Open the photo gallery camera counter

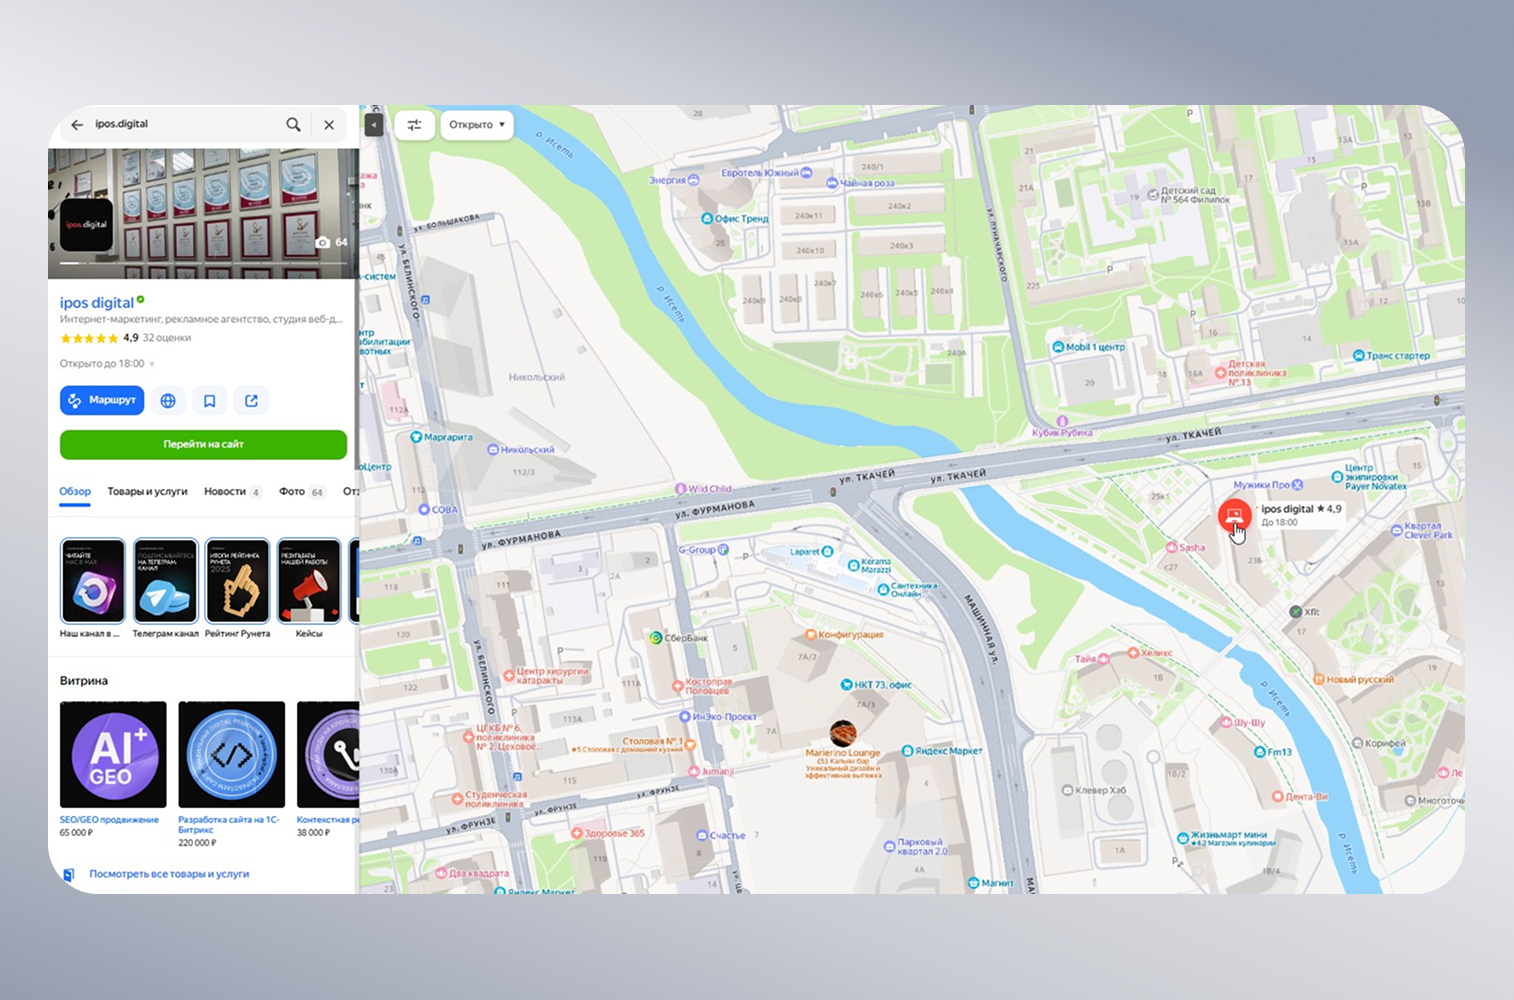coord(332,243)
